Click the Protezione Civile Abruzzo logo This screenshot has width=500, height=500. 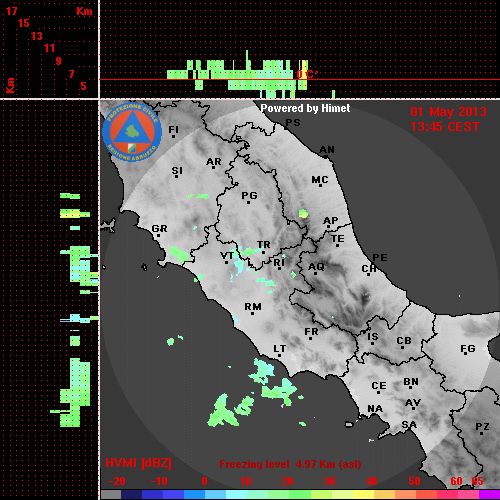click(x=132, y=133)
